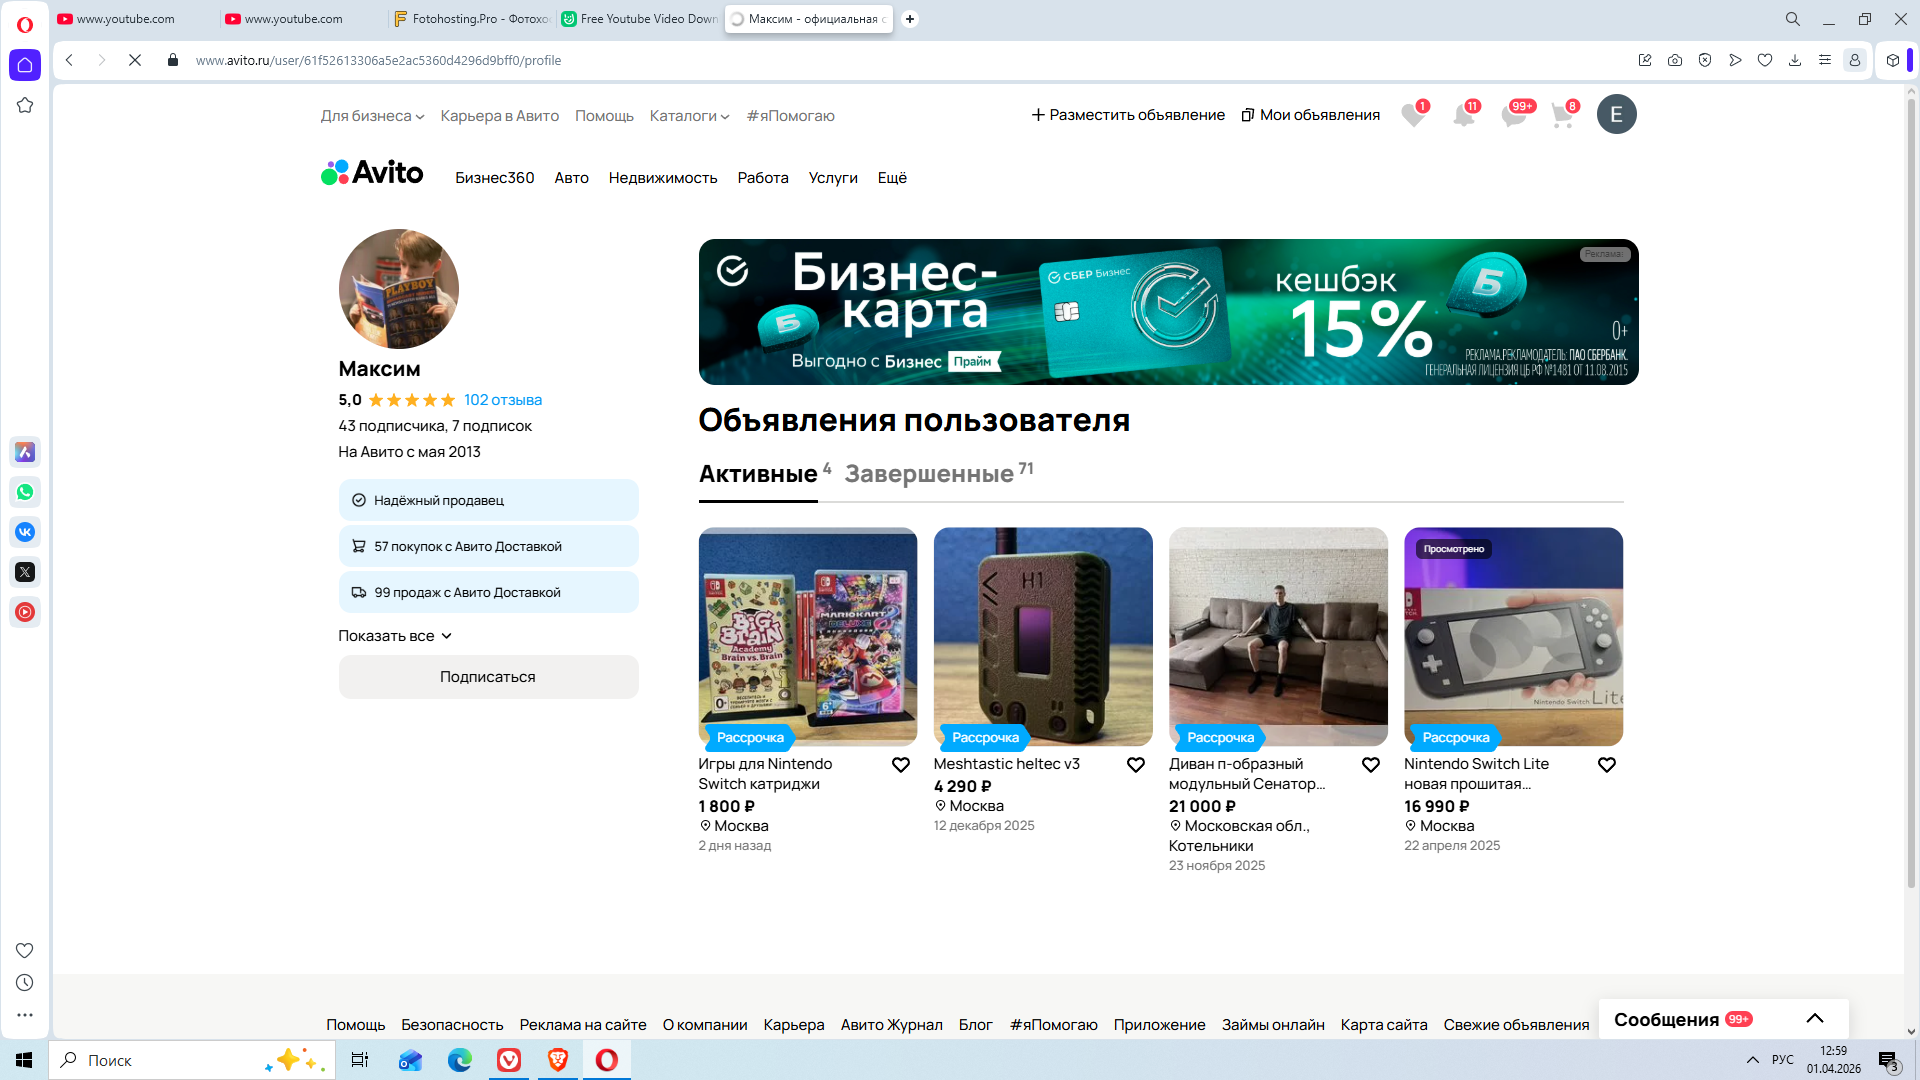The width and height of the screenshot is (1920, 1080).
Task: Open the Opera browser downloads icon
Action: pos(1795,60)
